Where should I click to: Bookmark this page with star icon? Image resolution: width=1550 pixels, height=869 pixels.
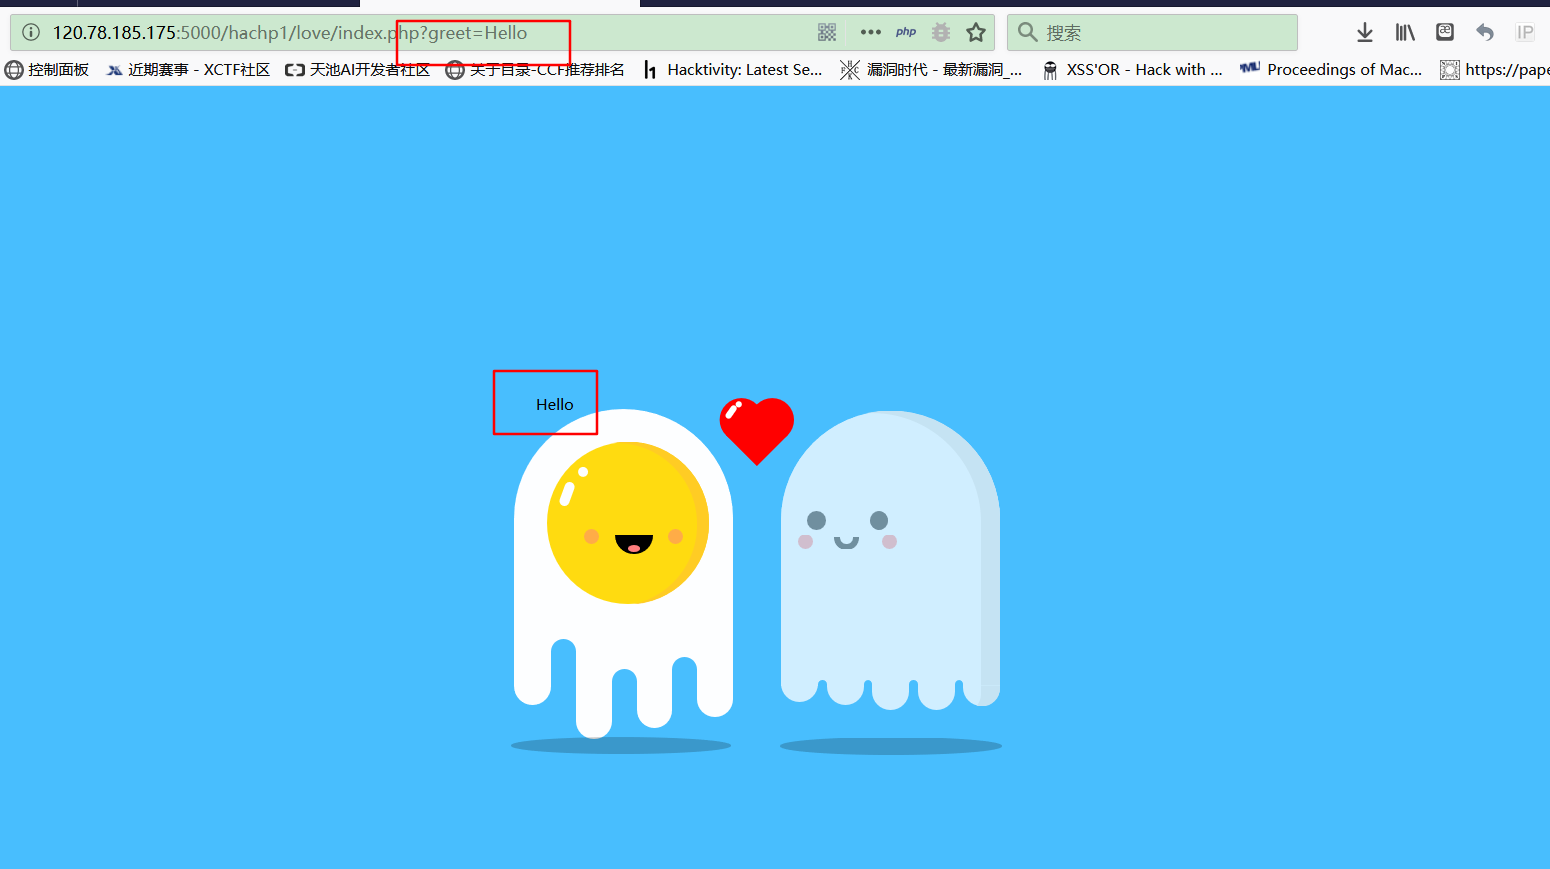[x=976, y=33]
